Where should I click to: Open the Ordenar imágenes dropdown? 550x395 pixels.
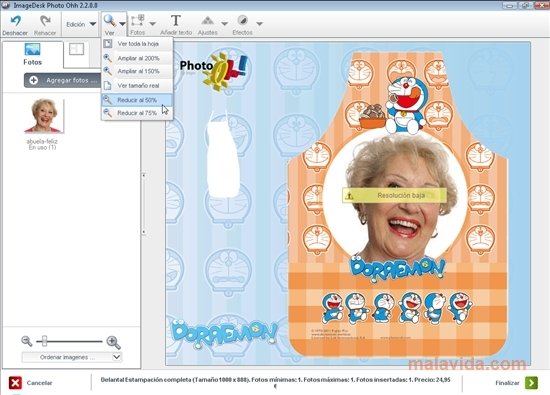click(x=72, y=357)
